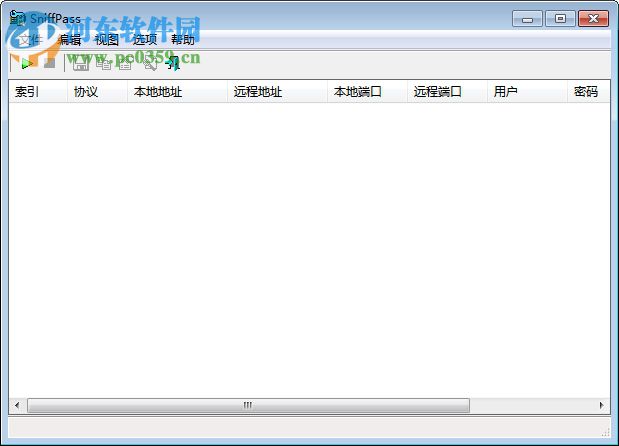Click the find icon in toolbar
The height and width of the screenshot is (446, 619).
click(150, 63)
